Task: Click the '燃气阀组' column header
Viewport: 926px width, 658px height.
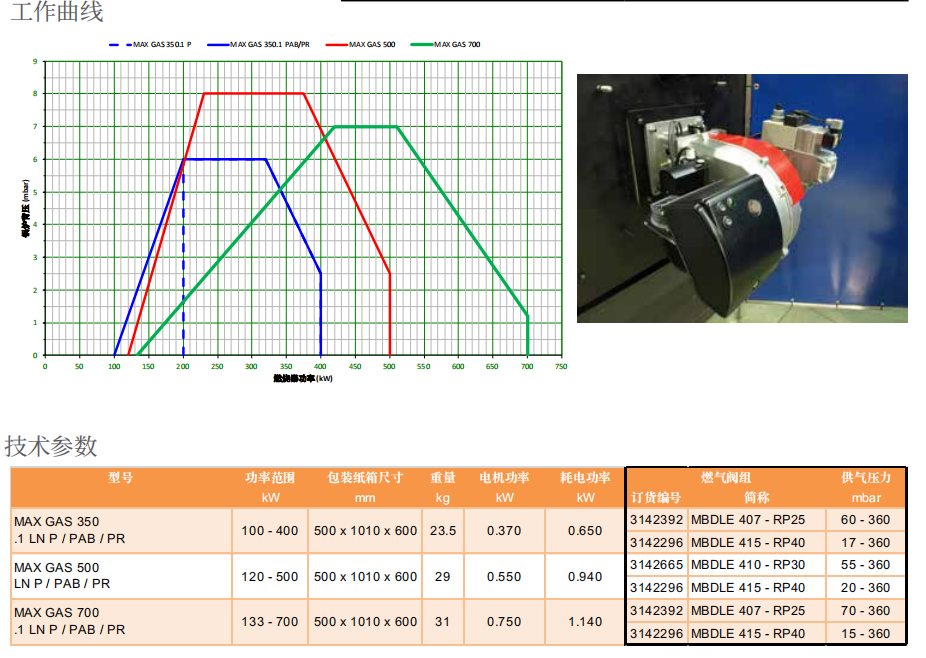Action: (726, 478)
